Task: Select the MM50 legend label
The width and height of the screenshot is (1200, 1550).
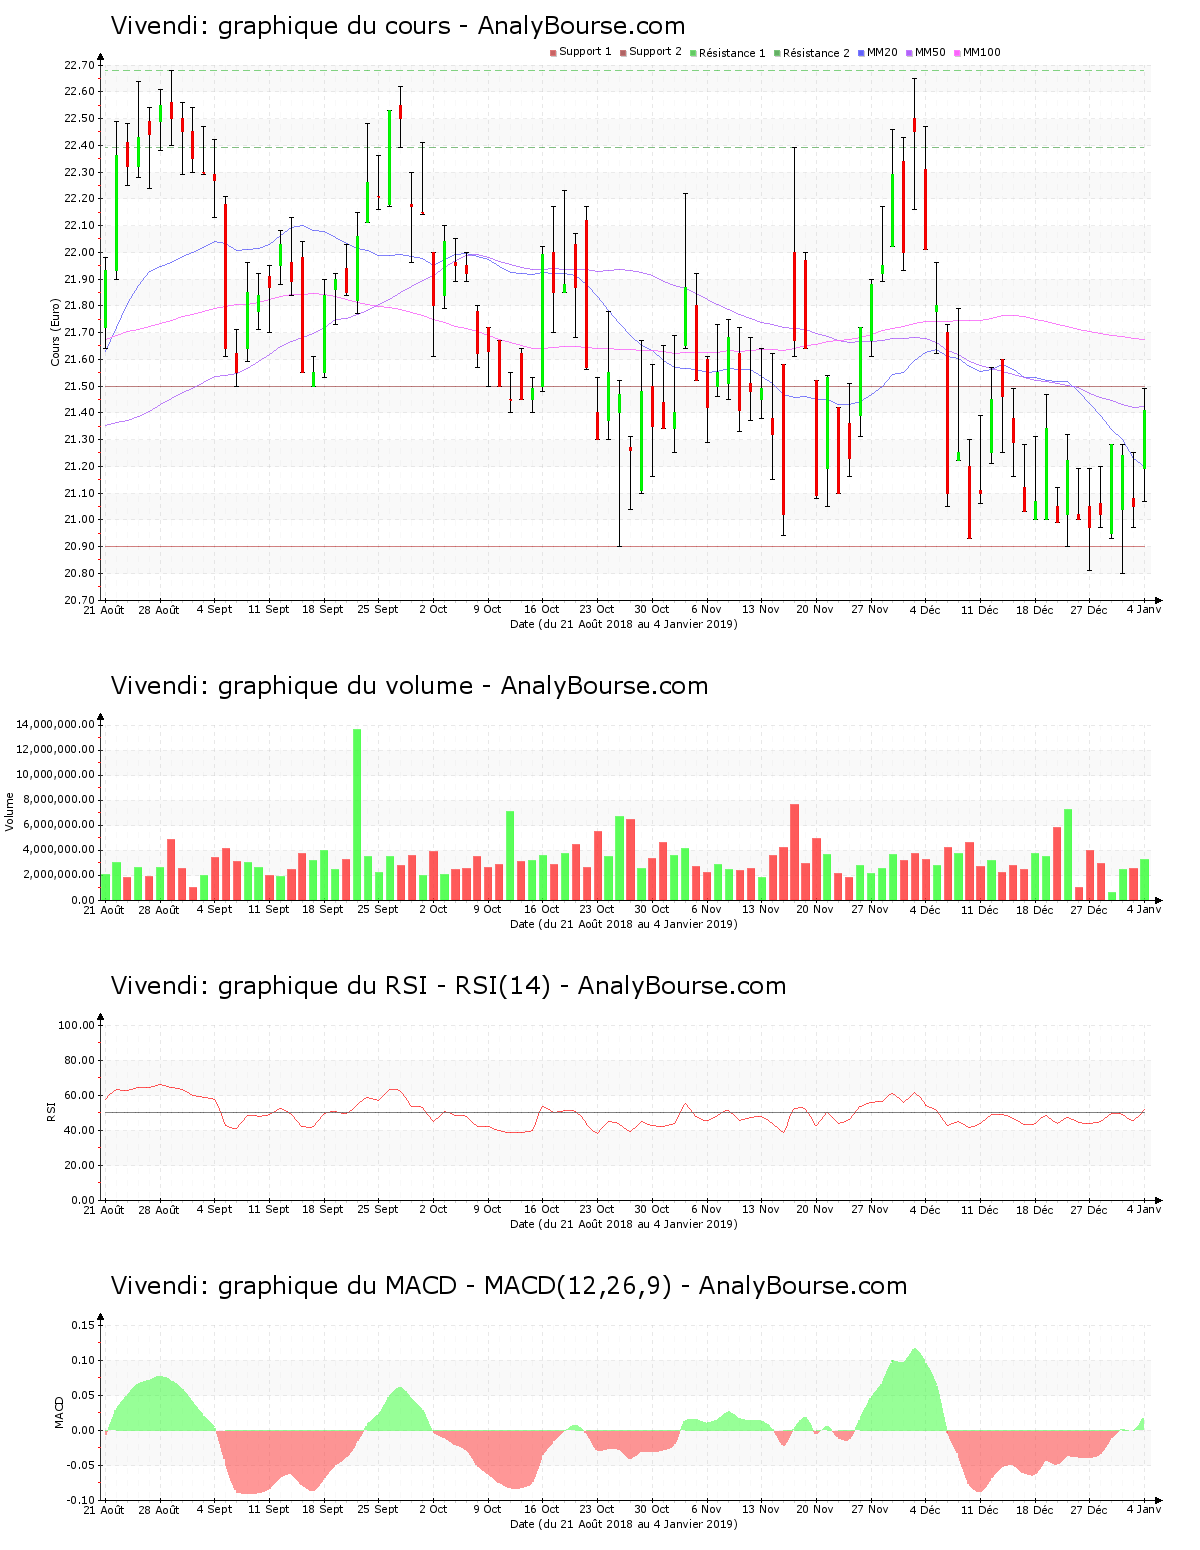Action: coord(930,52)
